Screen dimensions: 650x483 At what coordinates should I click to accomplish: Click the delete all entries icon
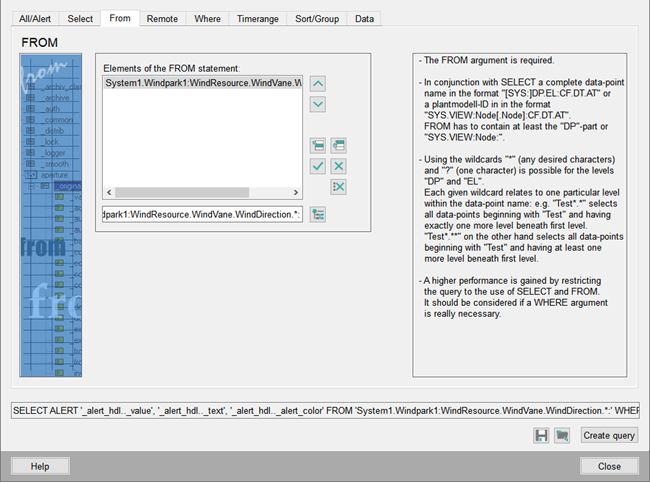coord(339,187)
